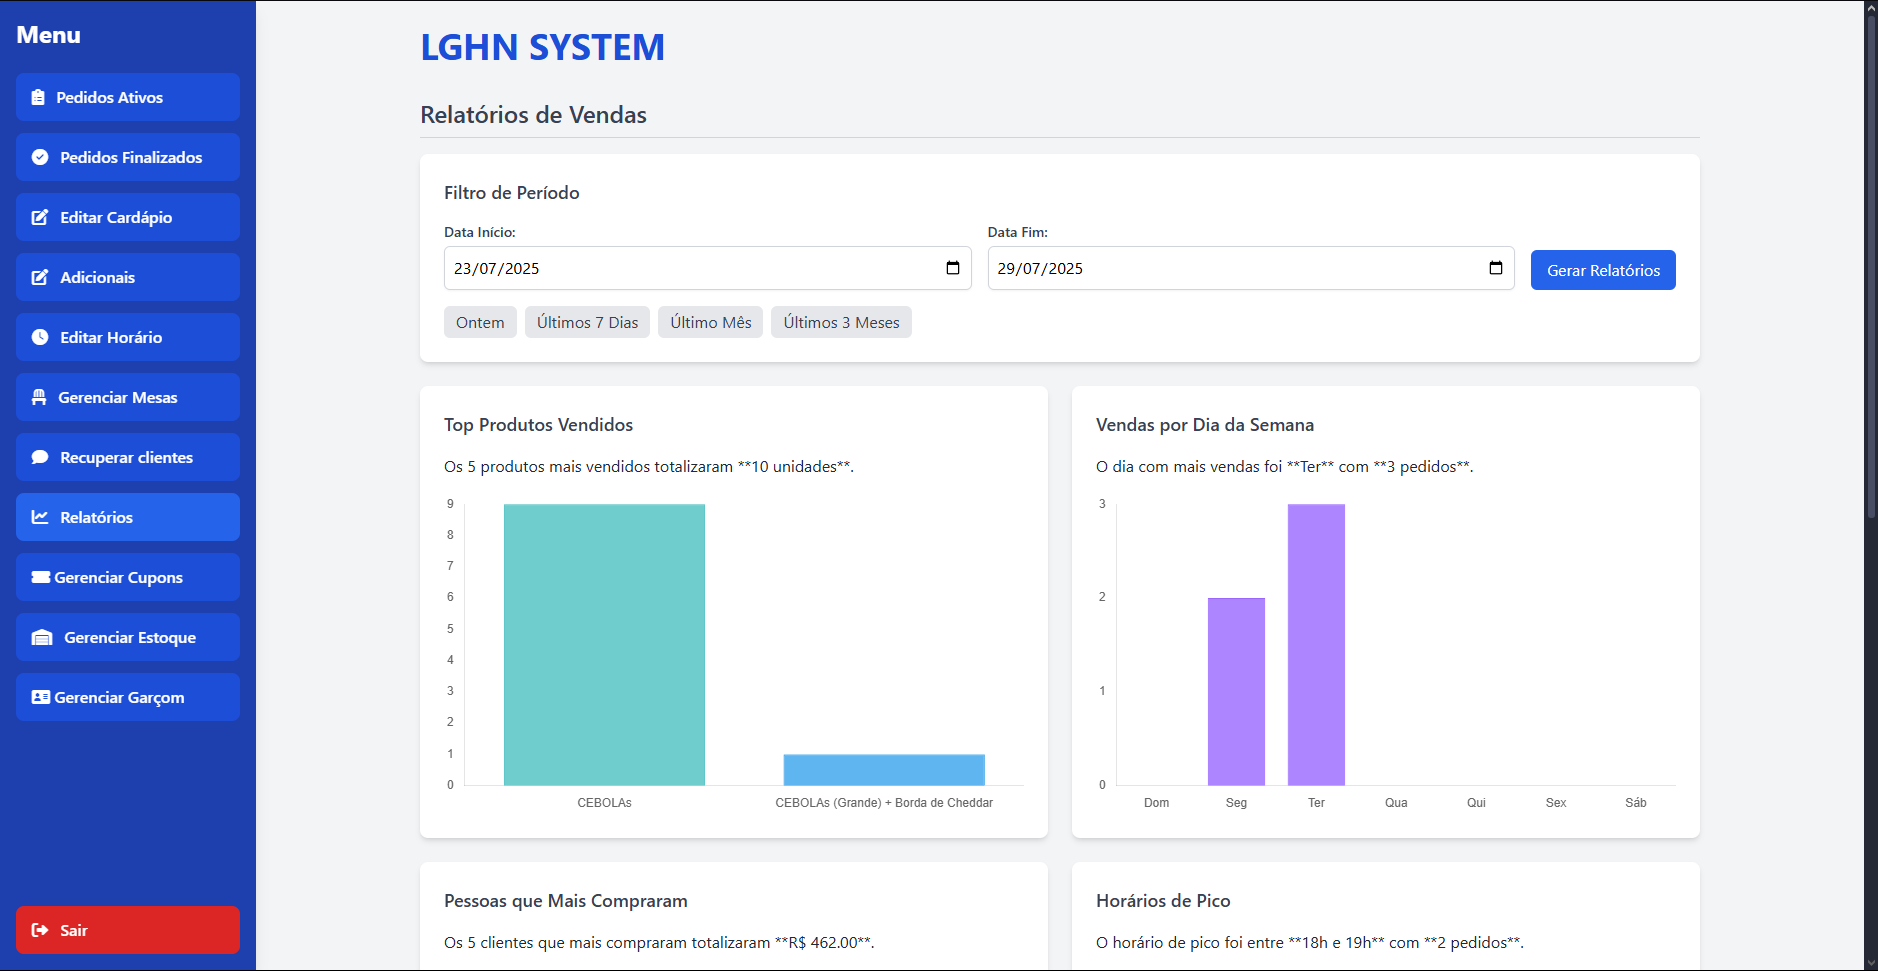Click the ticket icon beside Gerenciar Cupons

coord(41,577)
